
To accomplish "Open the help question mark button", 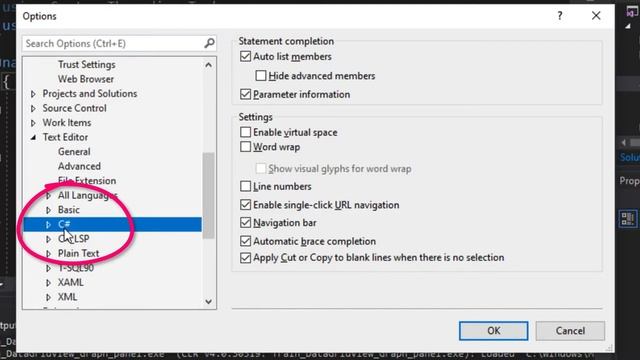I will coord(560,16).
